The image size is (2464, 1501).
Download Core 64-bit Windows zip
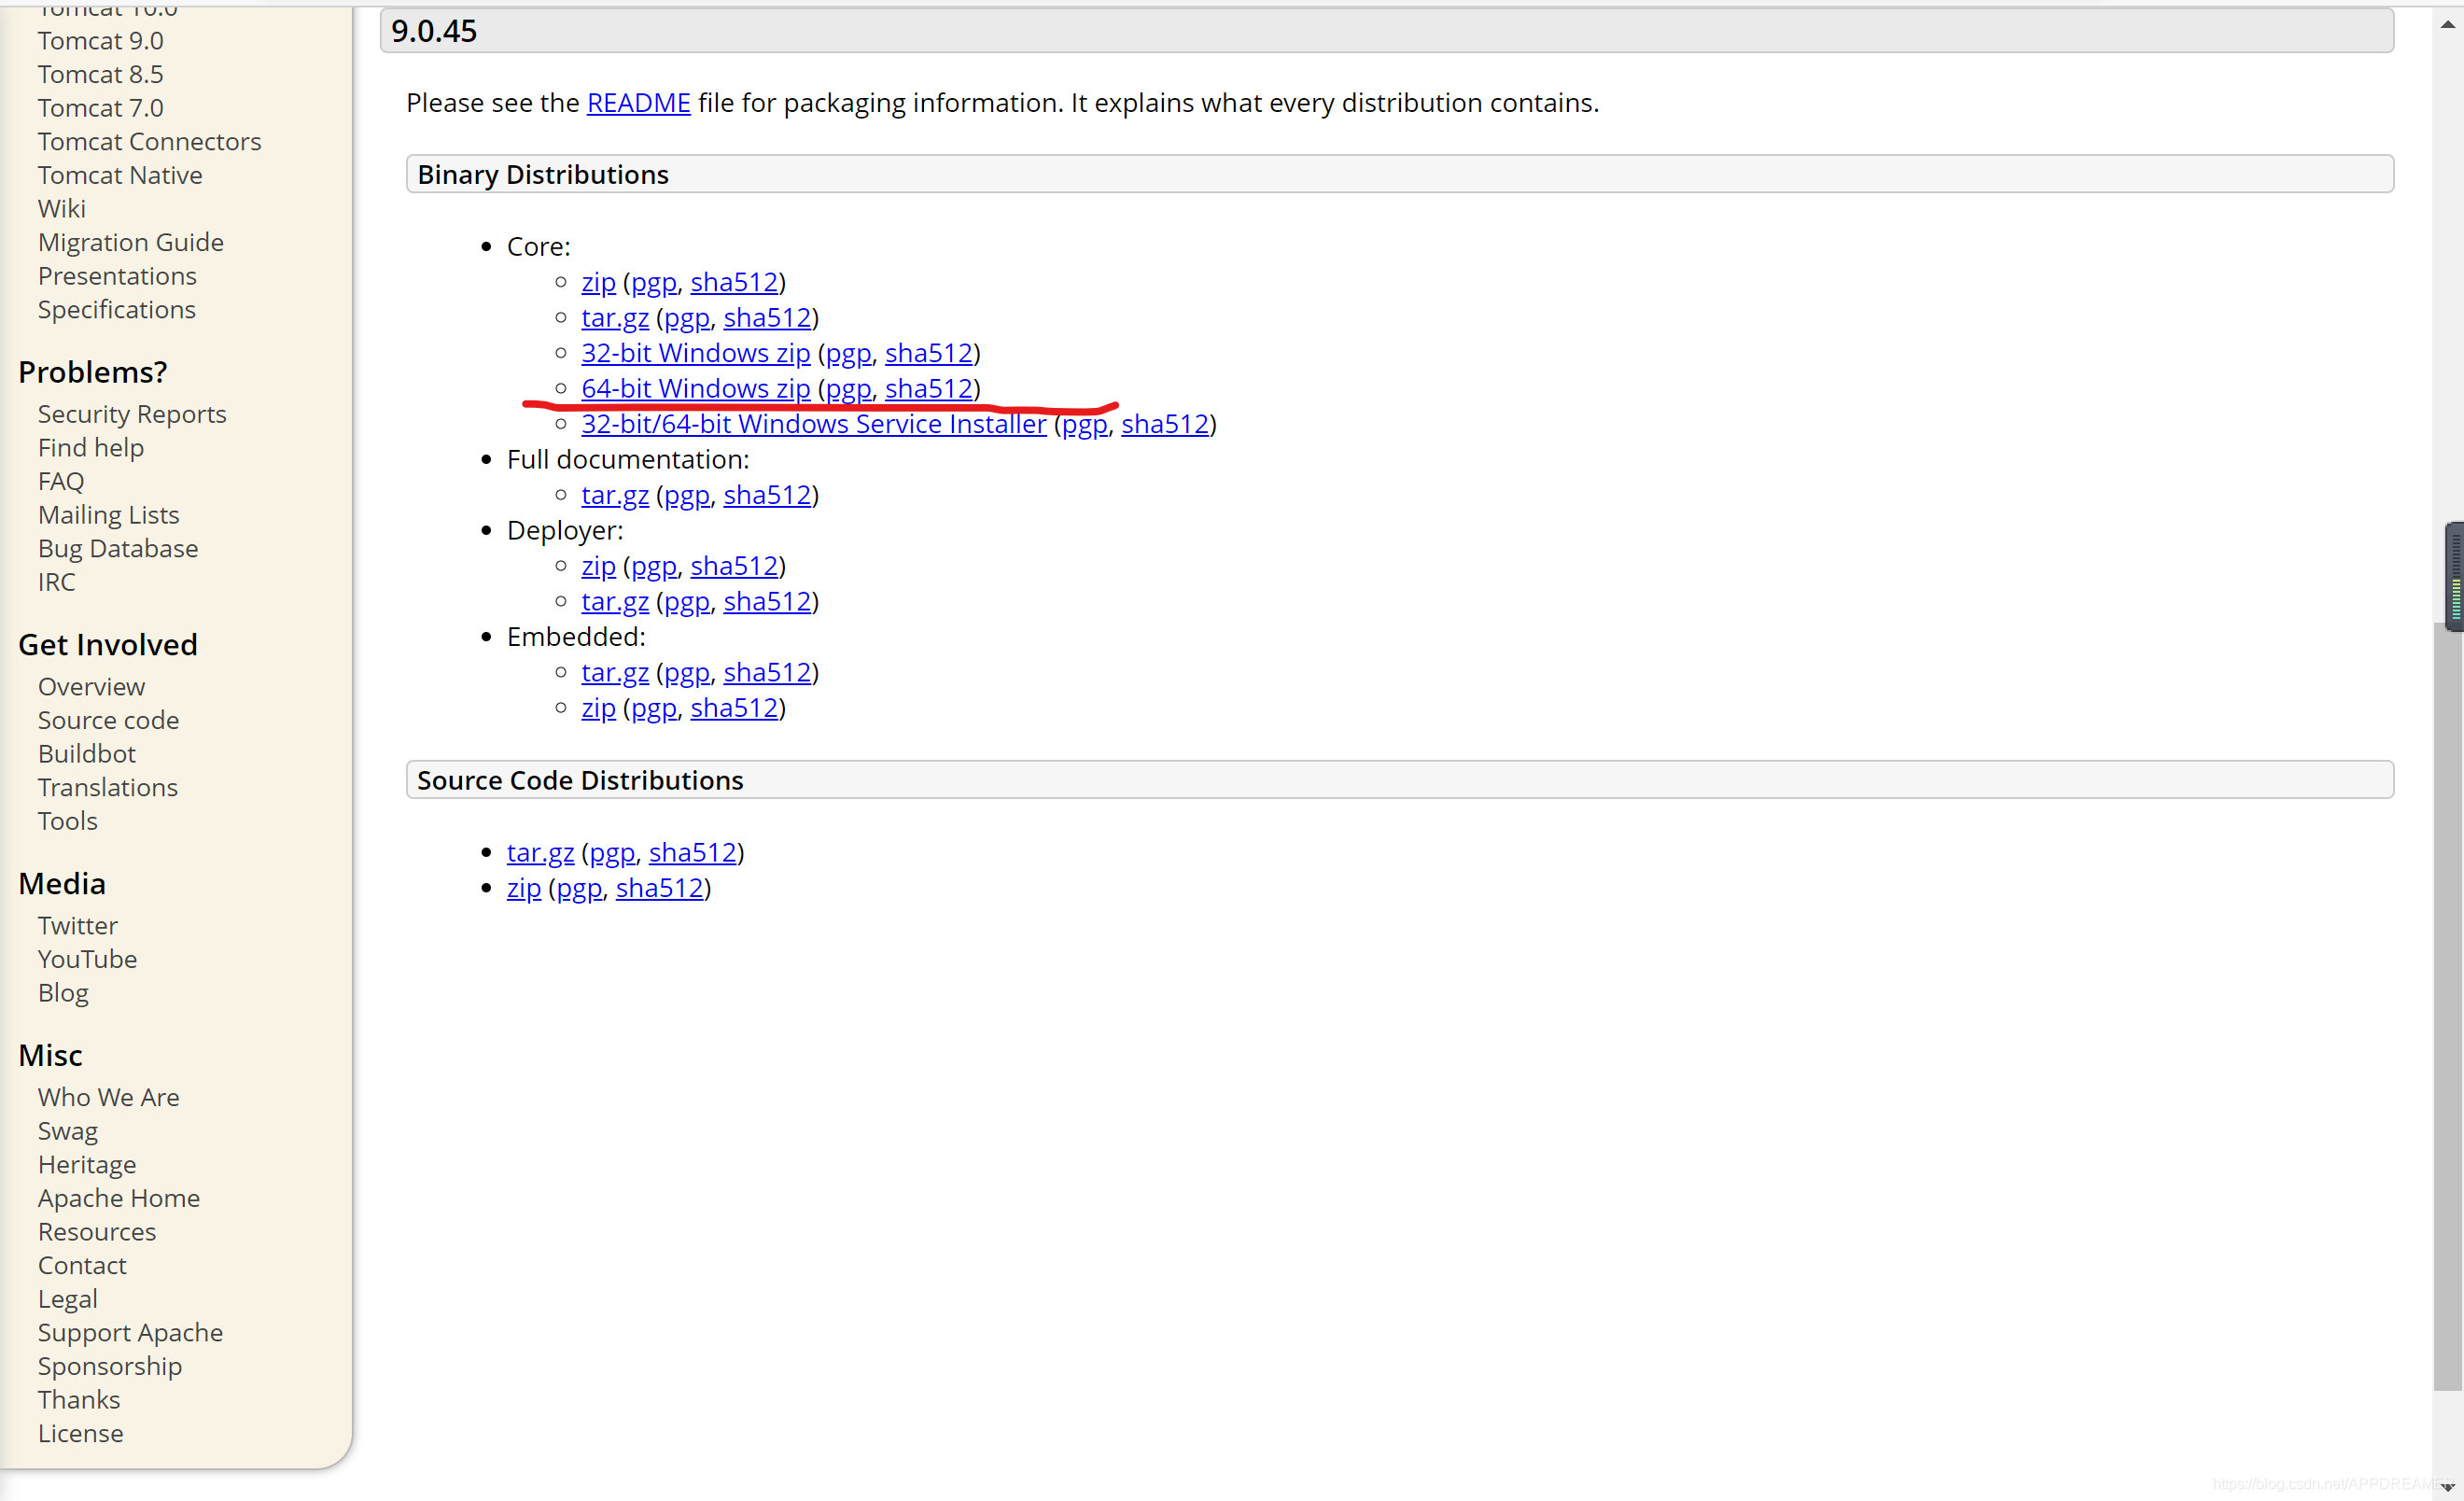coord(695,388)
